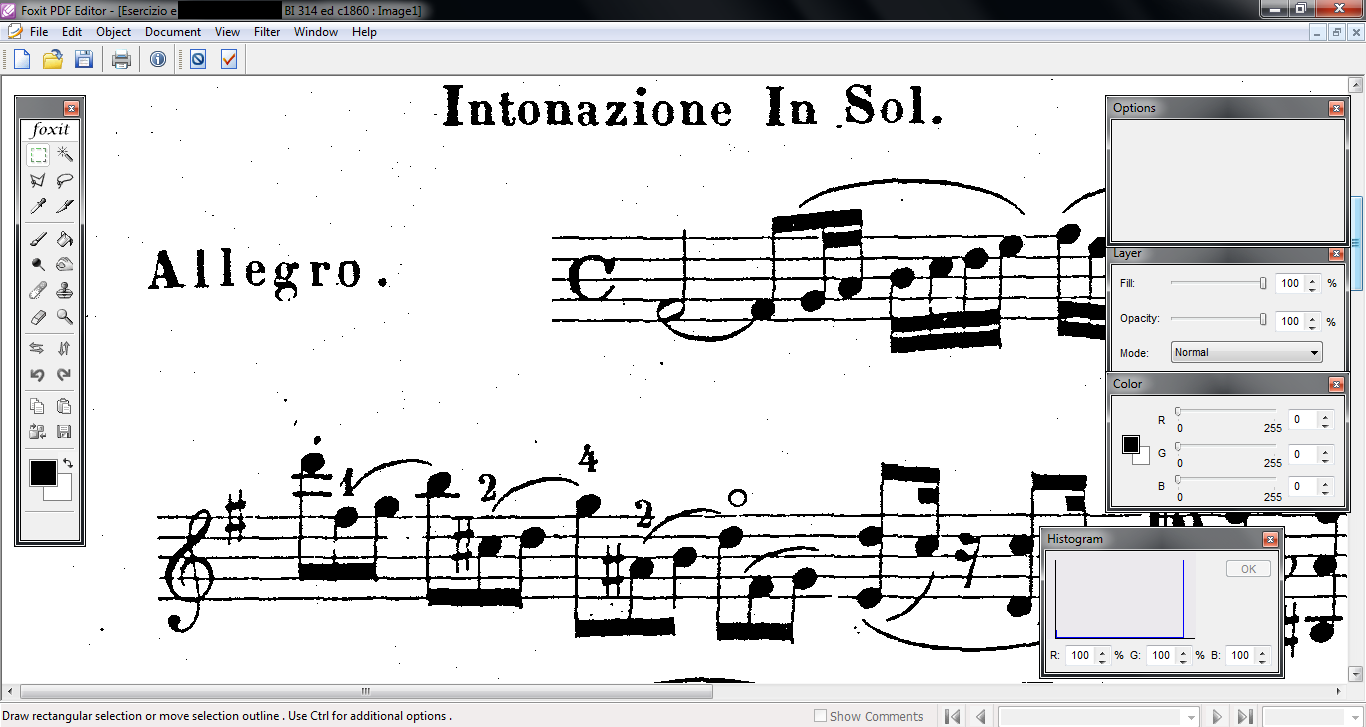The width and height of the screenshot is (1366, 727).
Task: Decrease Histogram G percentage stepper
Action: [1183, 660]
